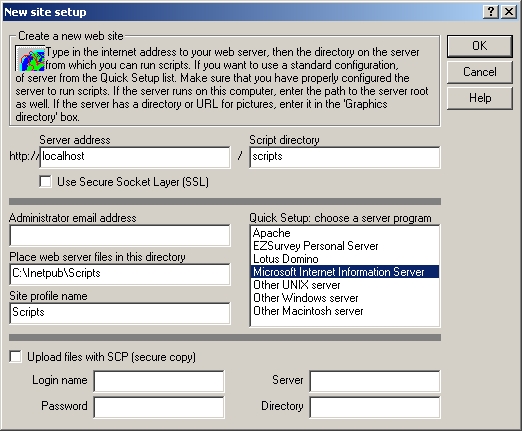Click the Cancel button
The image size is (522, 431).
(x=480, y=72)
